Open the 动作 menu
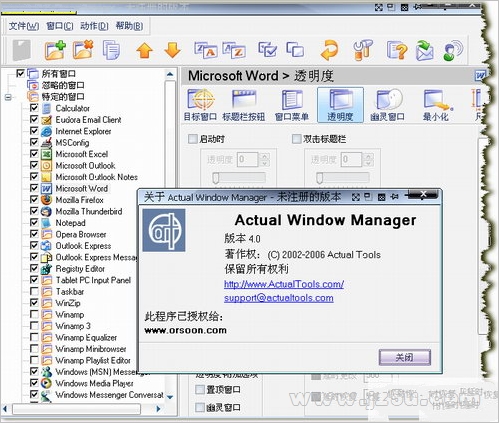Screen dimensions: 499x423 94,26
